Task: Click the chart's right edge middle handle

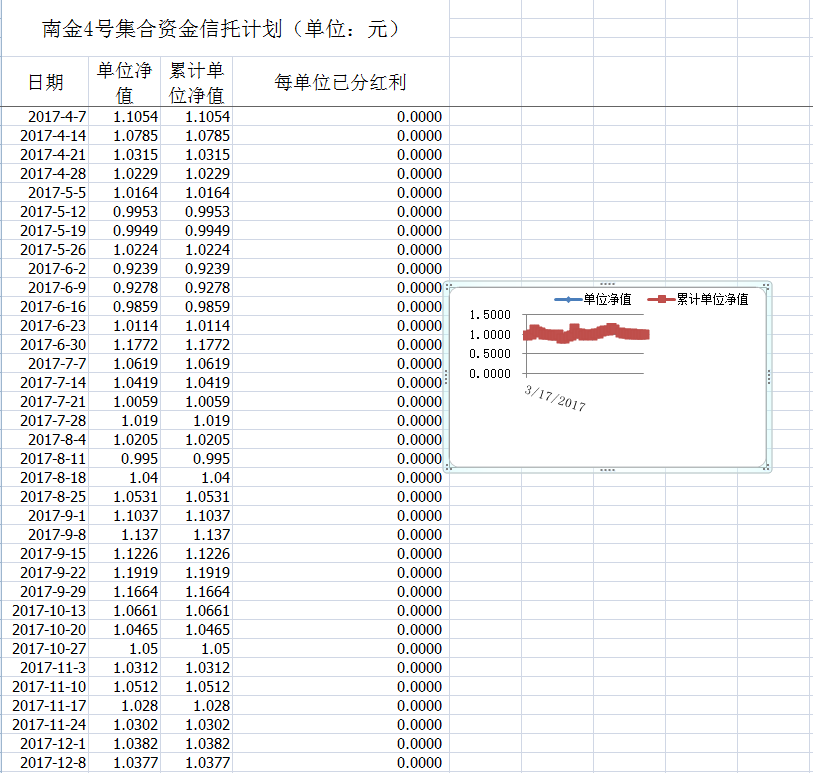Action: (767, 376)
